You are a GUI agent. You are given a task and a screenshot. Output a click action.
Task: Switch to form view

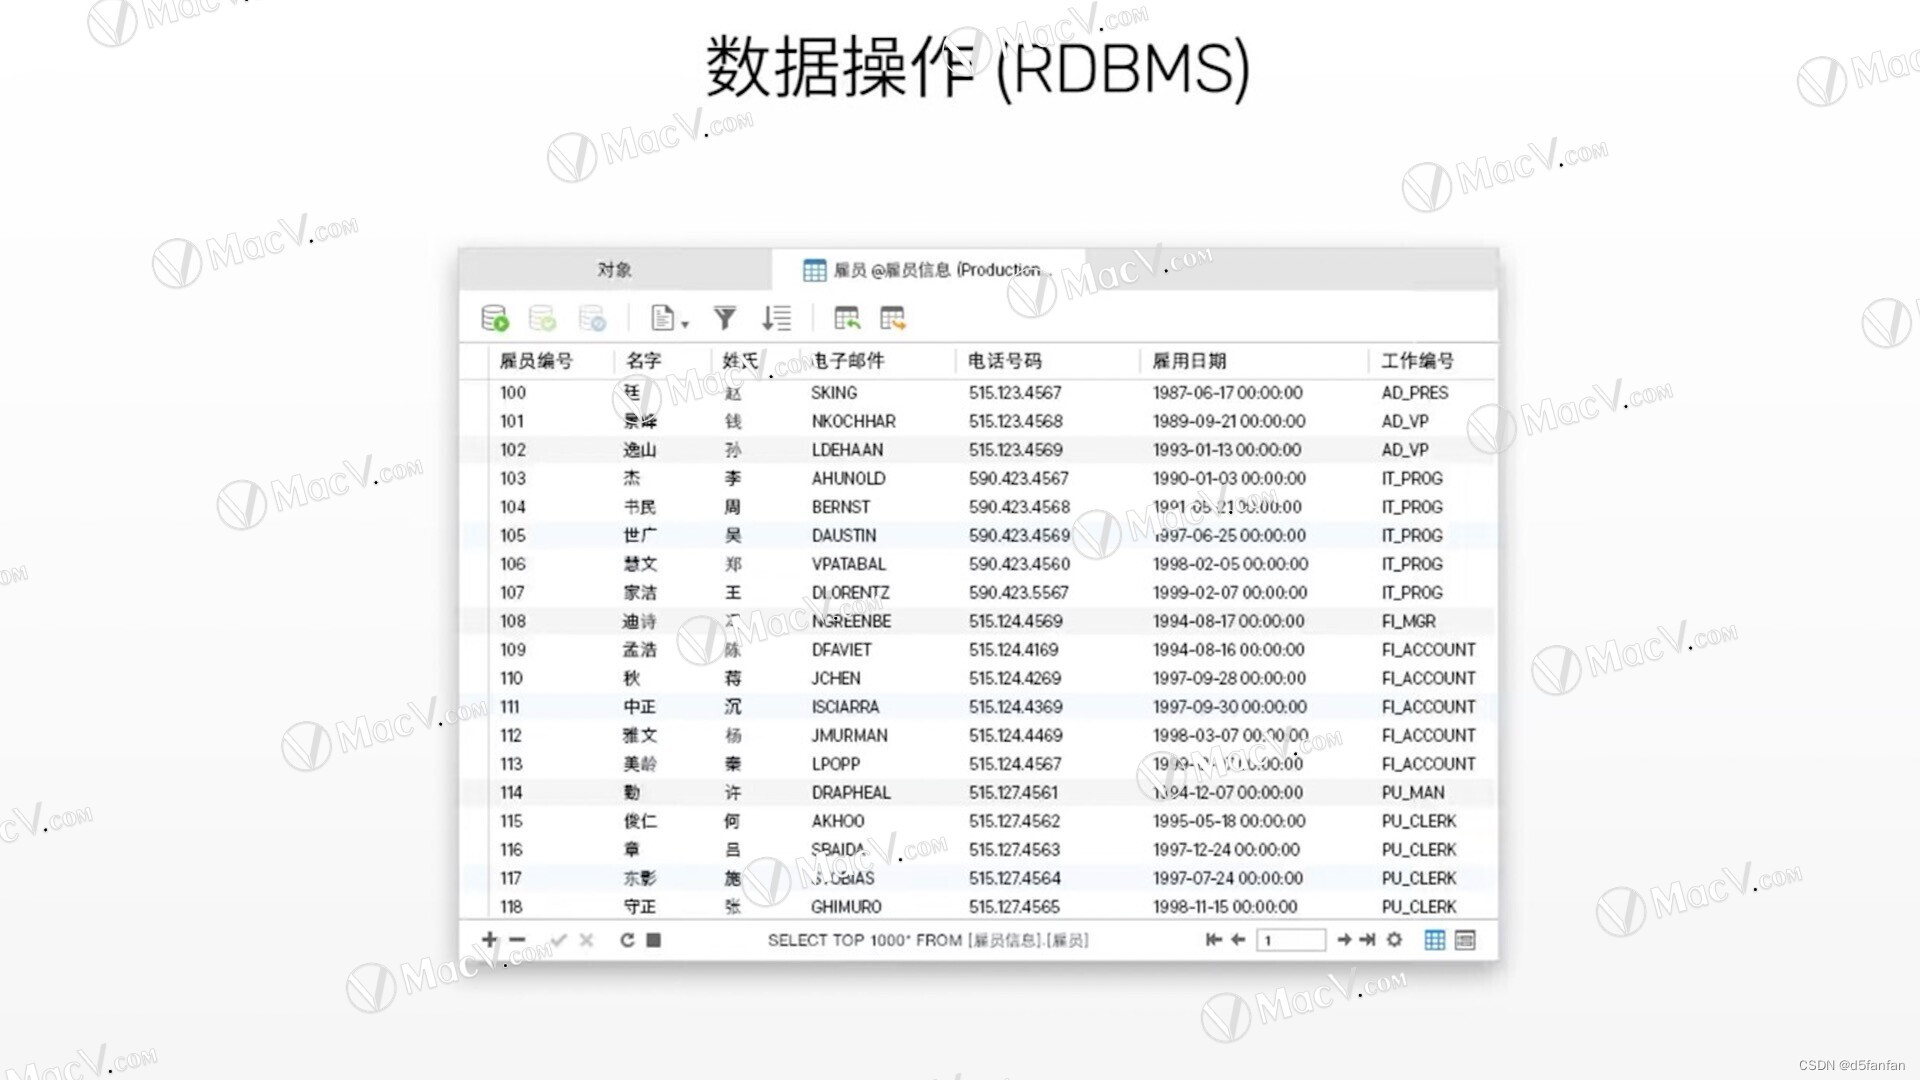pyautogui.click(x=1465, y=940)
